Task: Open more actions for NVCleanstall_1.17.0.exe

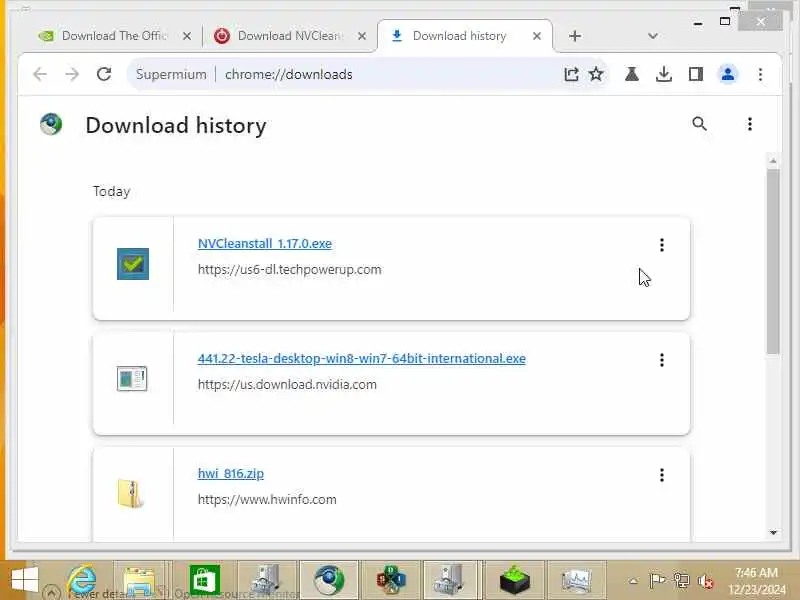Action: (662, 245)
